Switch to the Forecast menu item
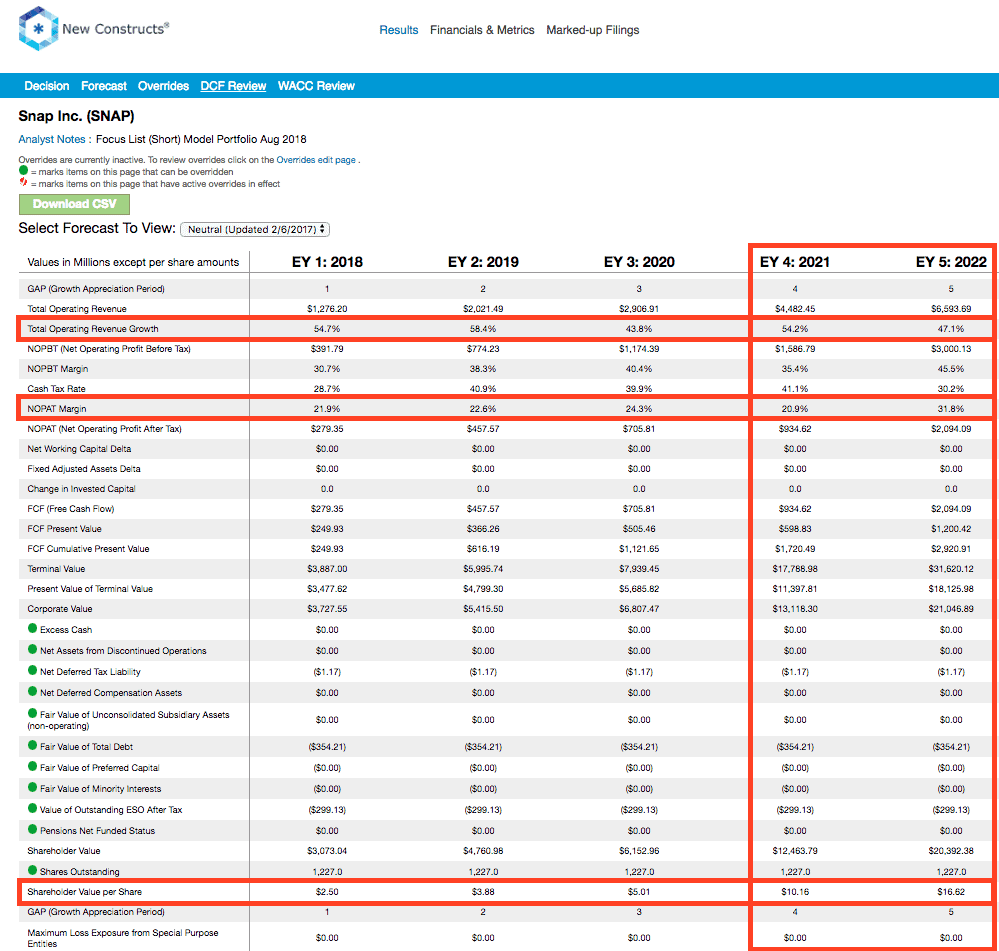Screen dimensions: 999x951 pyautogui.click(x=104, y=86)
